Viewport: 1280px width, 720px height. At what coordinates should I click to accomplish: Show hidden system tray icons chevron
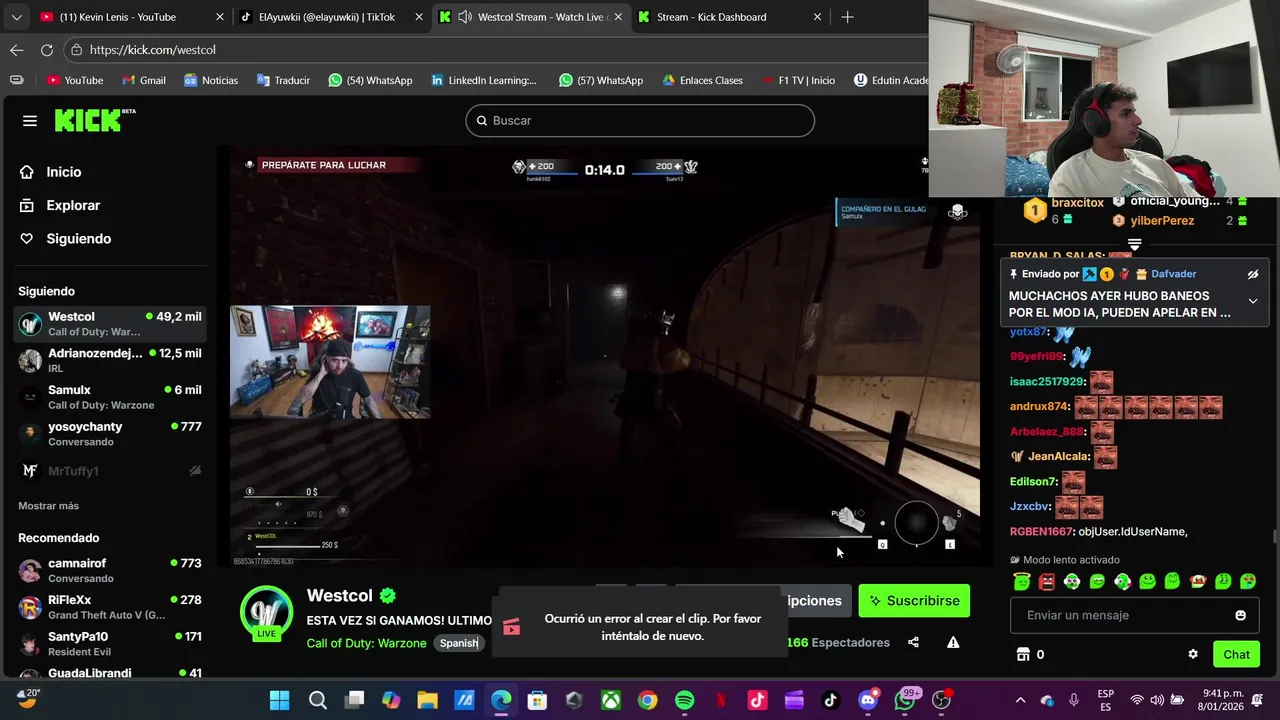click(x=1020, y=700)
